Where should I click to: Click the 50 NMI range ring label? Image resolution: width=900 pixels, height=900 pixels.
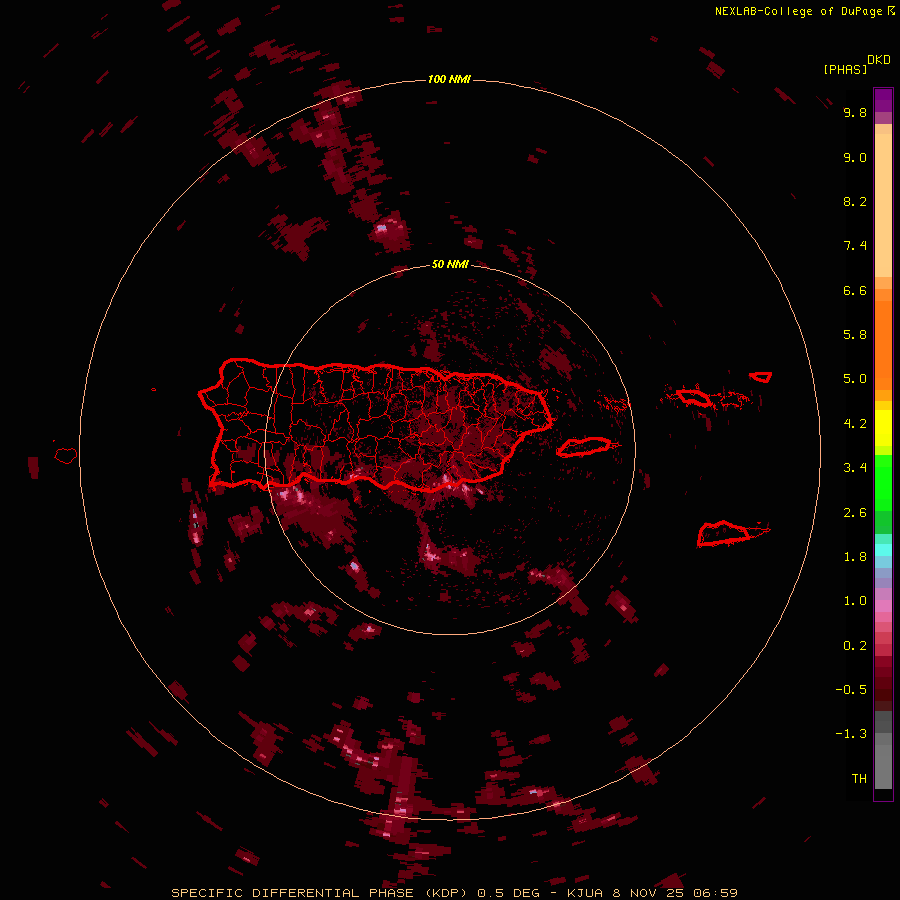450,264
